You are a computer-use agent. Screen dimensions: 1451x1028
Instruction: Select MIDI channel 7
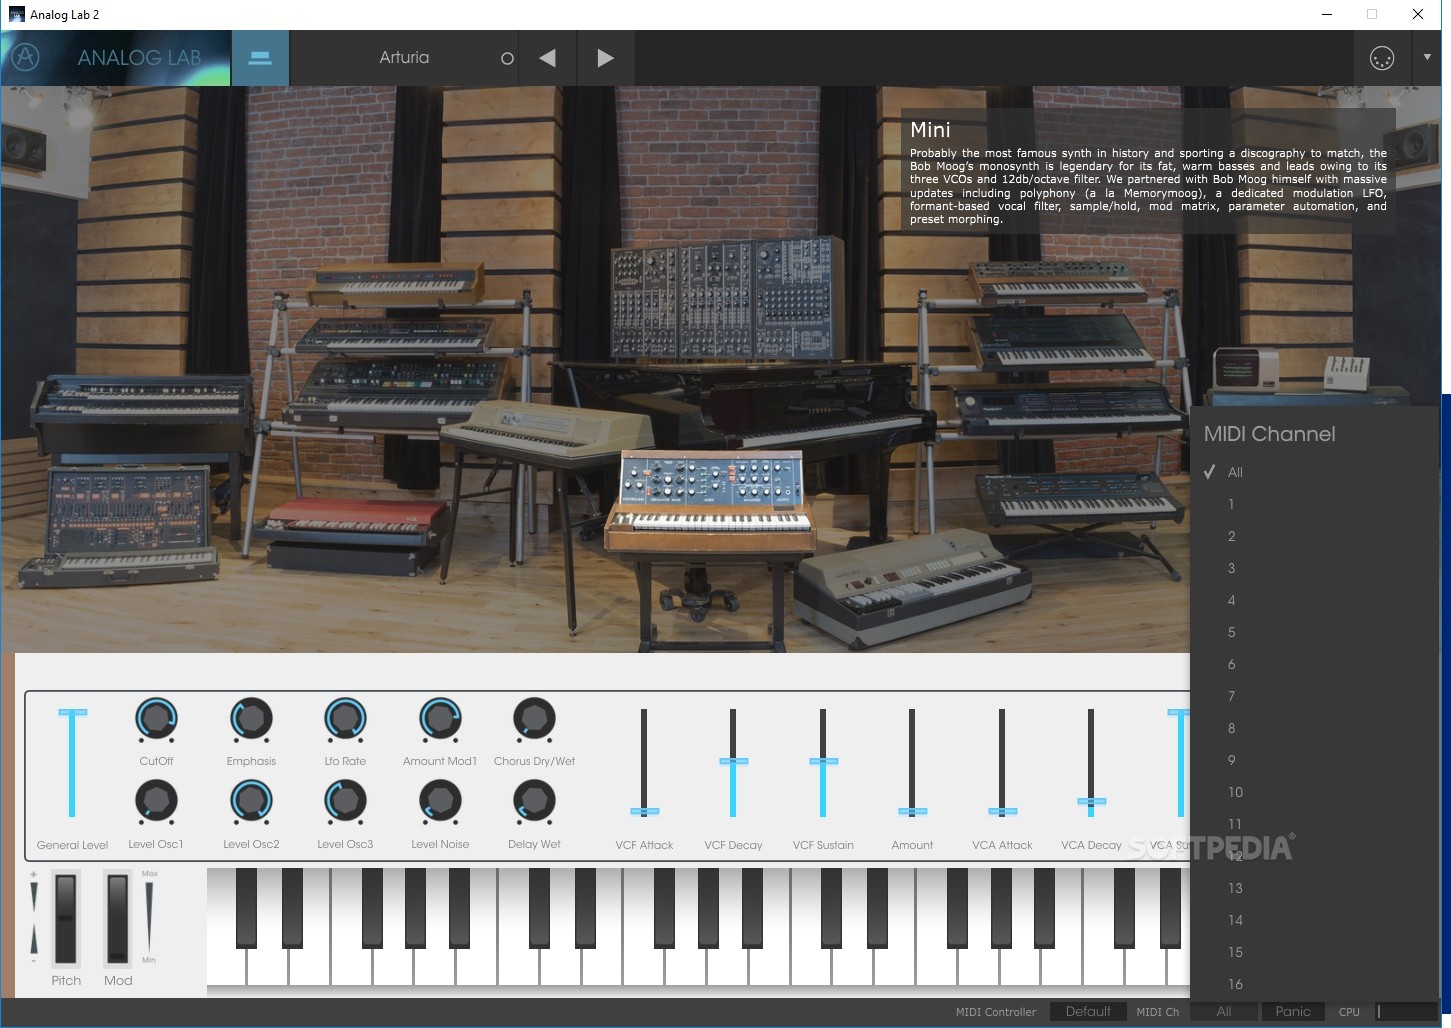[1315, 696]
